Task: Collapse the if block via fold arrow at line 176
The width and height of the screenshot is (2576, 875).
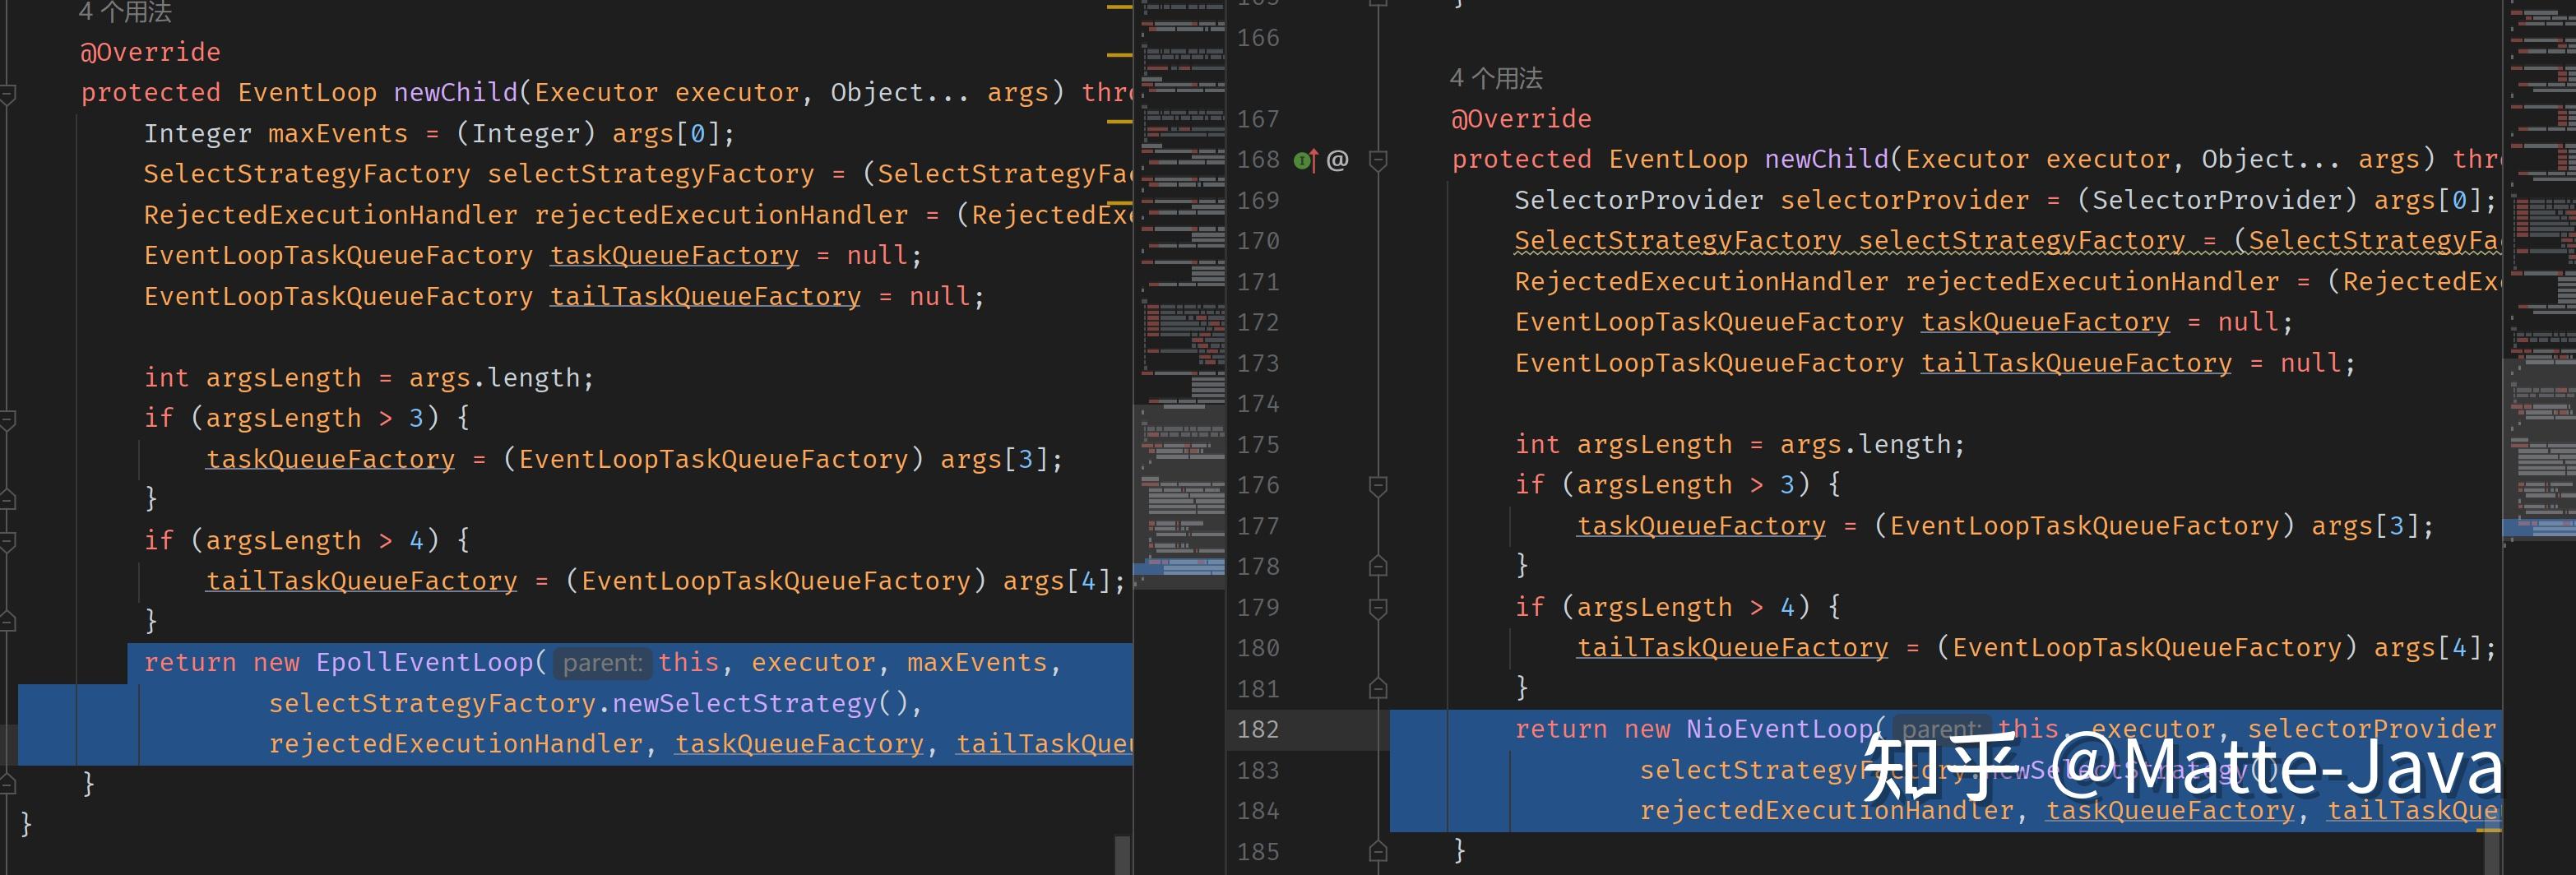Action: click(x=1379, y=485)
